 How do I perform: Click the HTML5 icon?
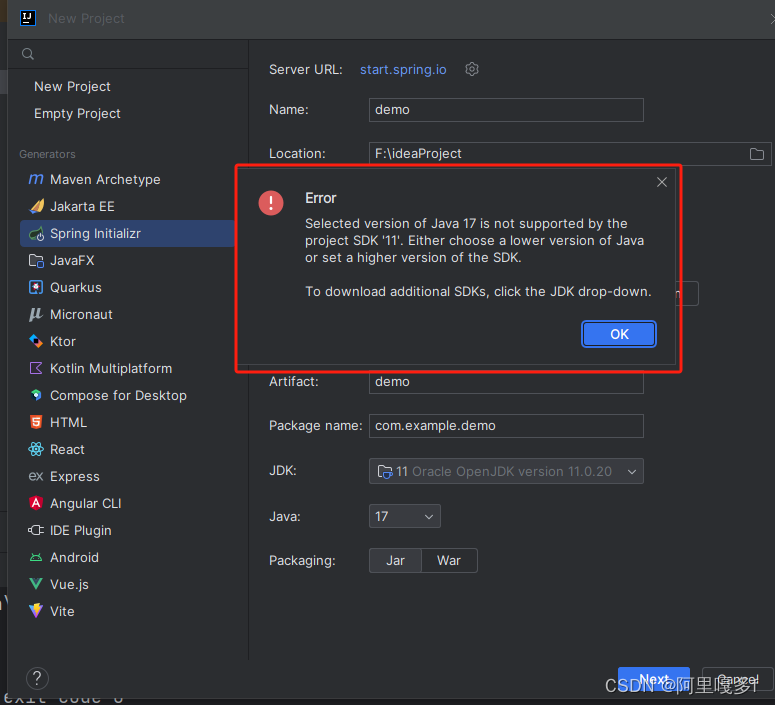(36, 422)
